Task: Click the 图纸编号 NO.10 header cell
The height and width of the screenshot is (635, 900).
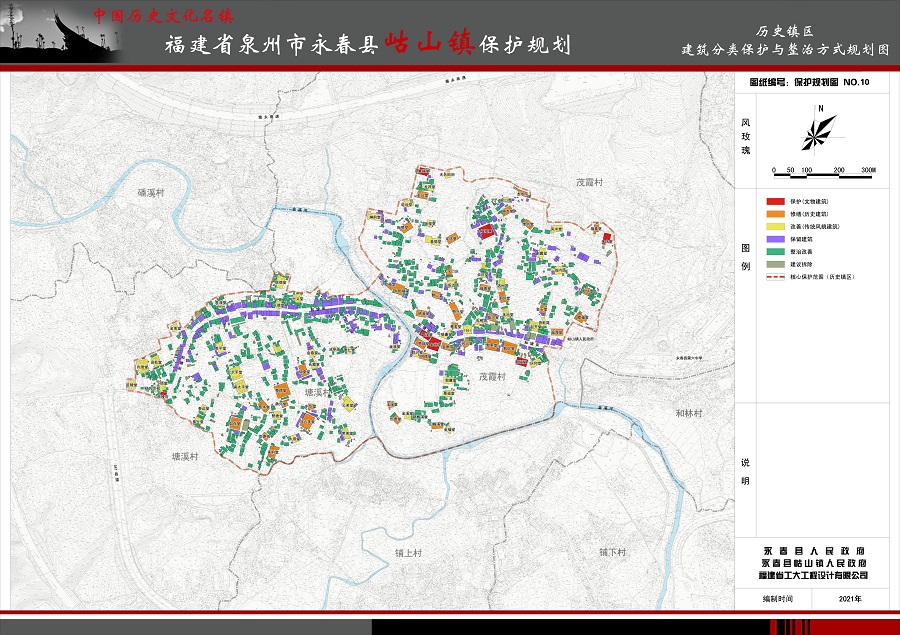Action: [x=810, y=85]
